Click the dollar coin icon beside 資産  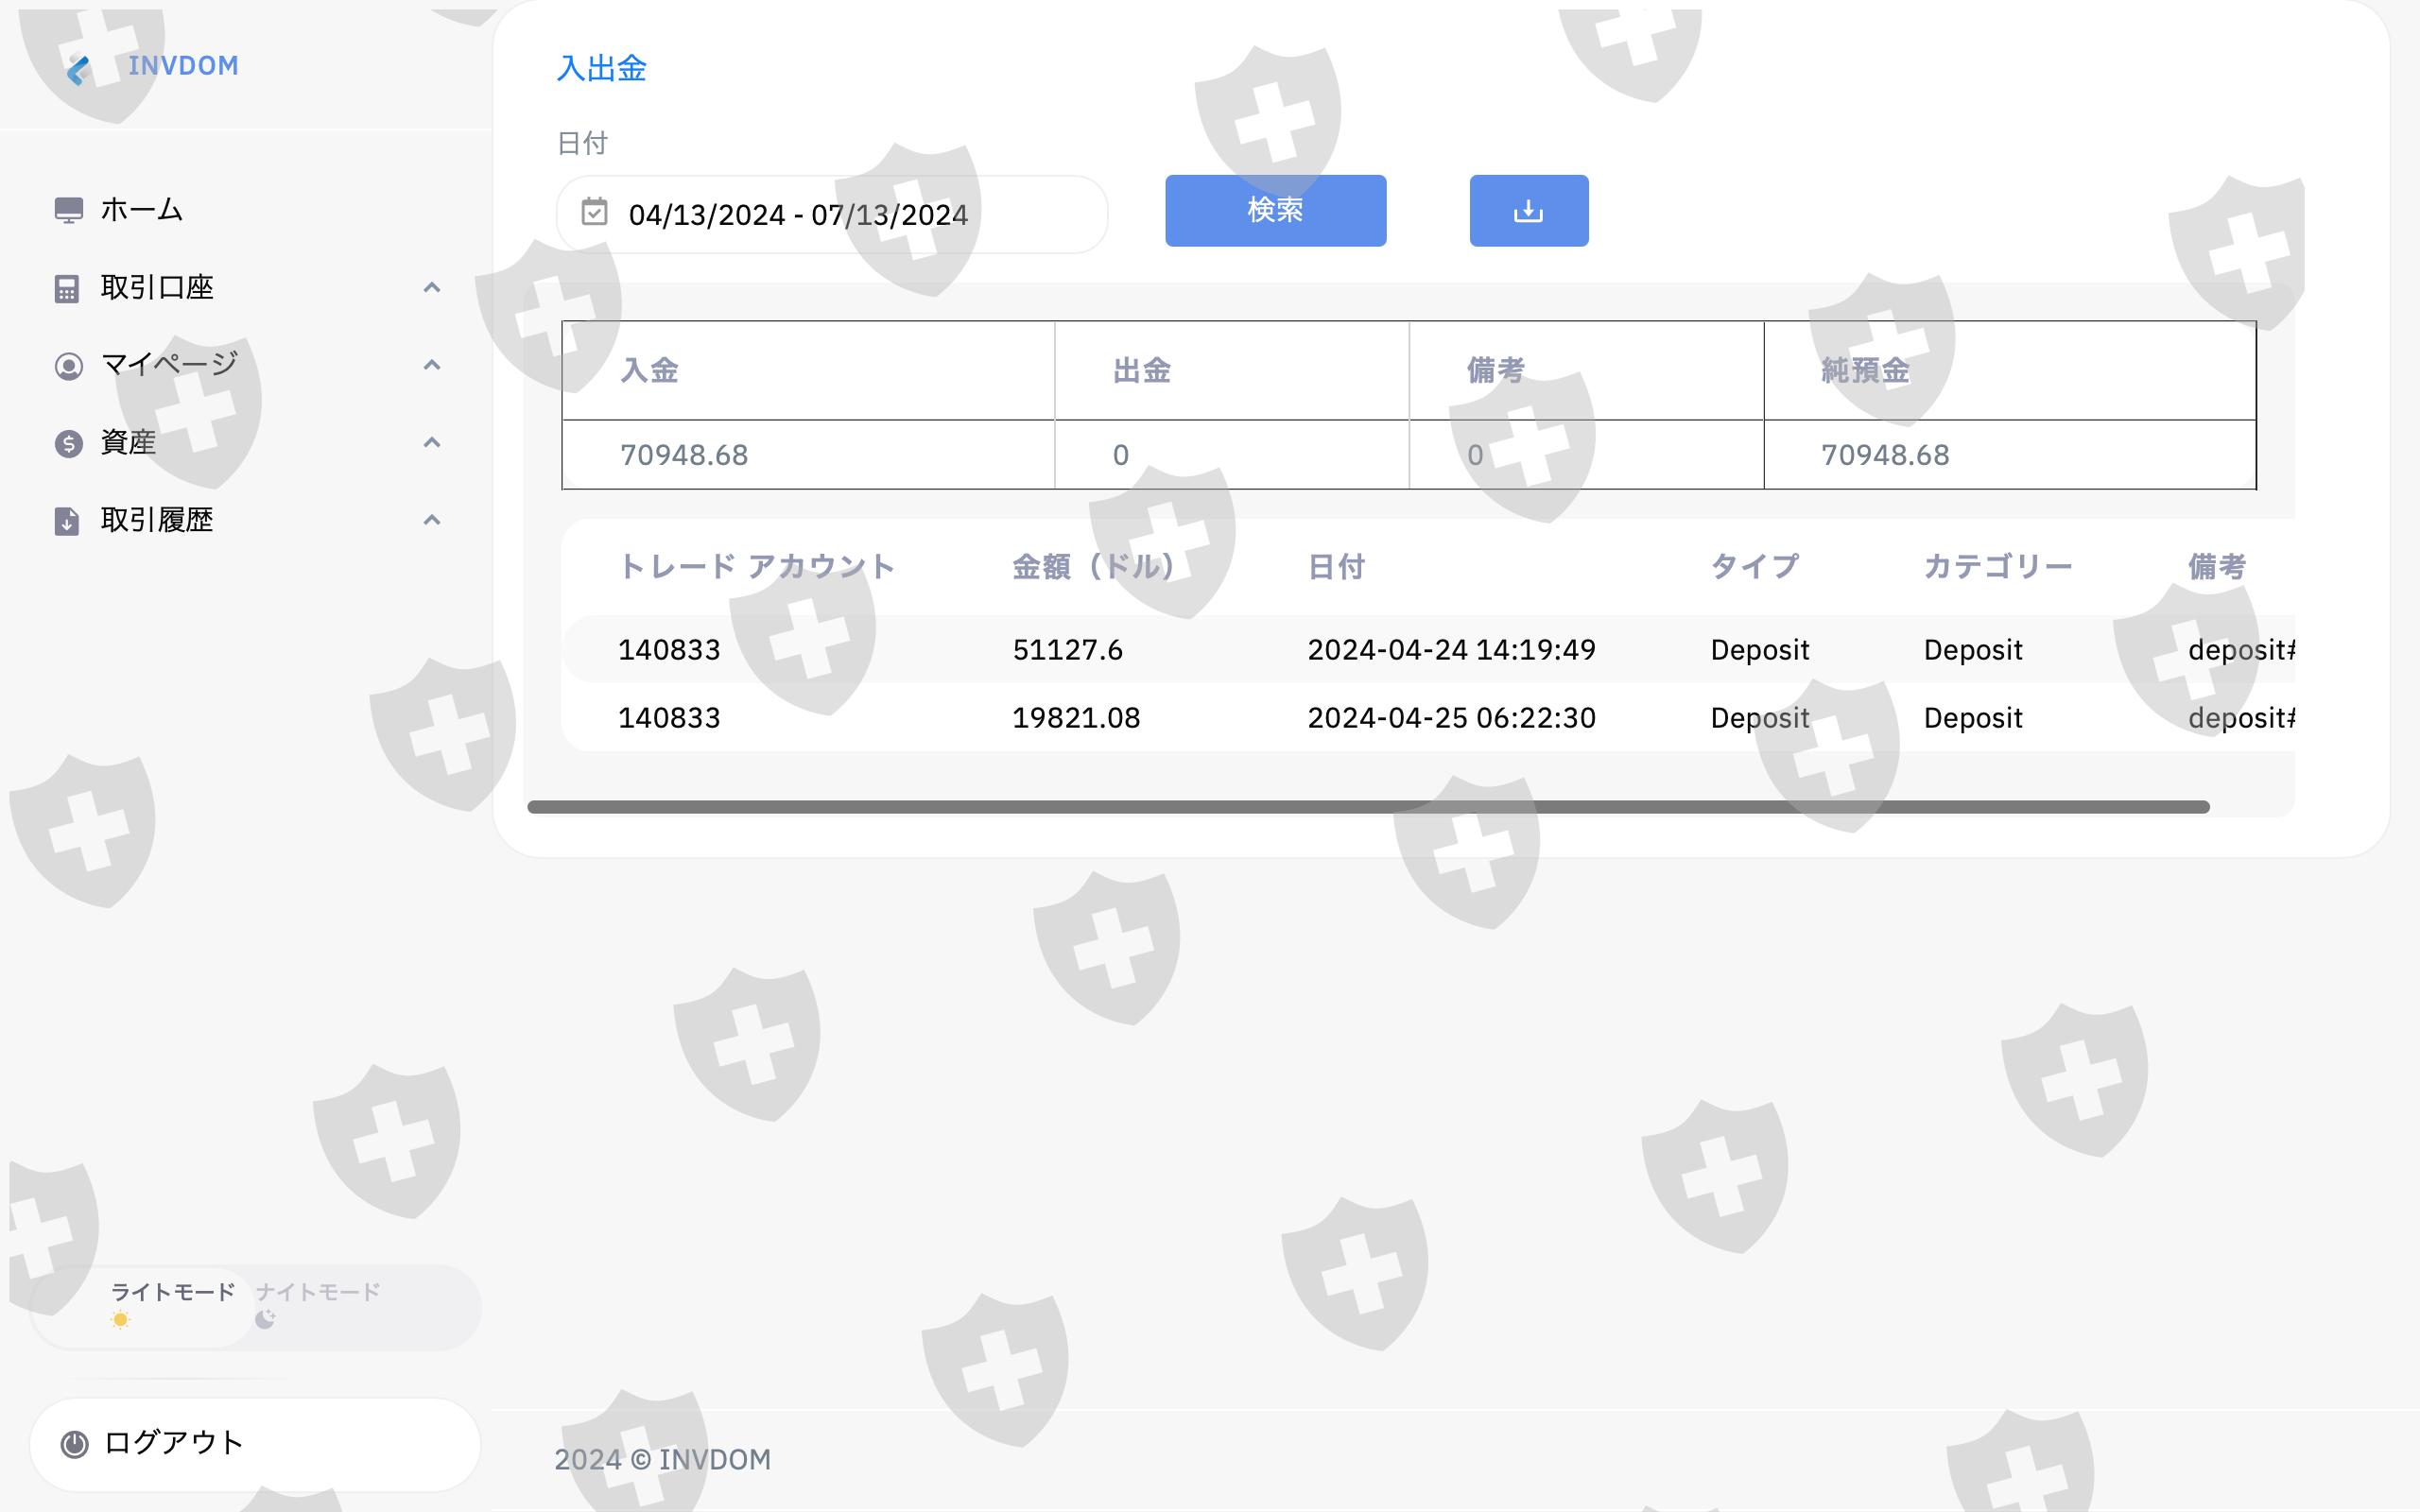tap(68, 443)
